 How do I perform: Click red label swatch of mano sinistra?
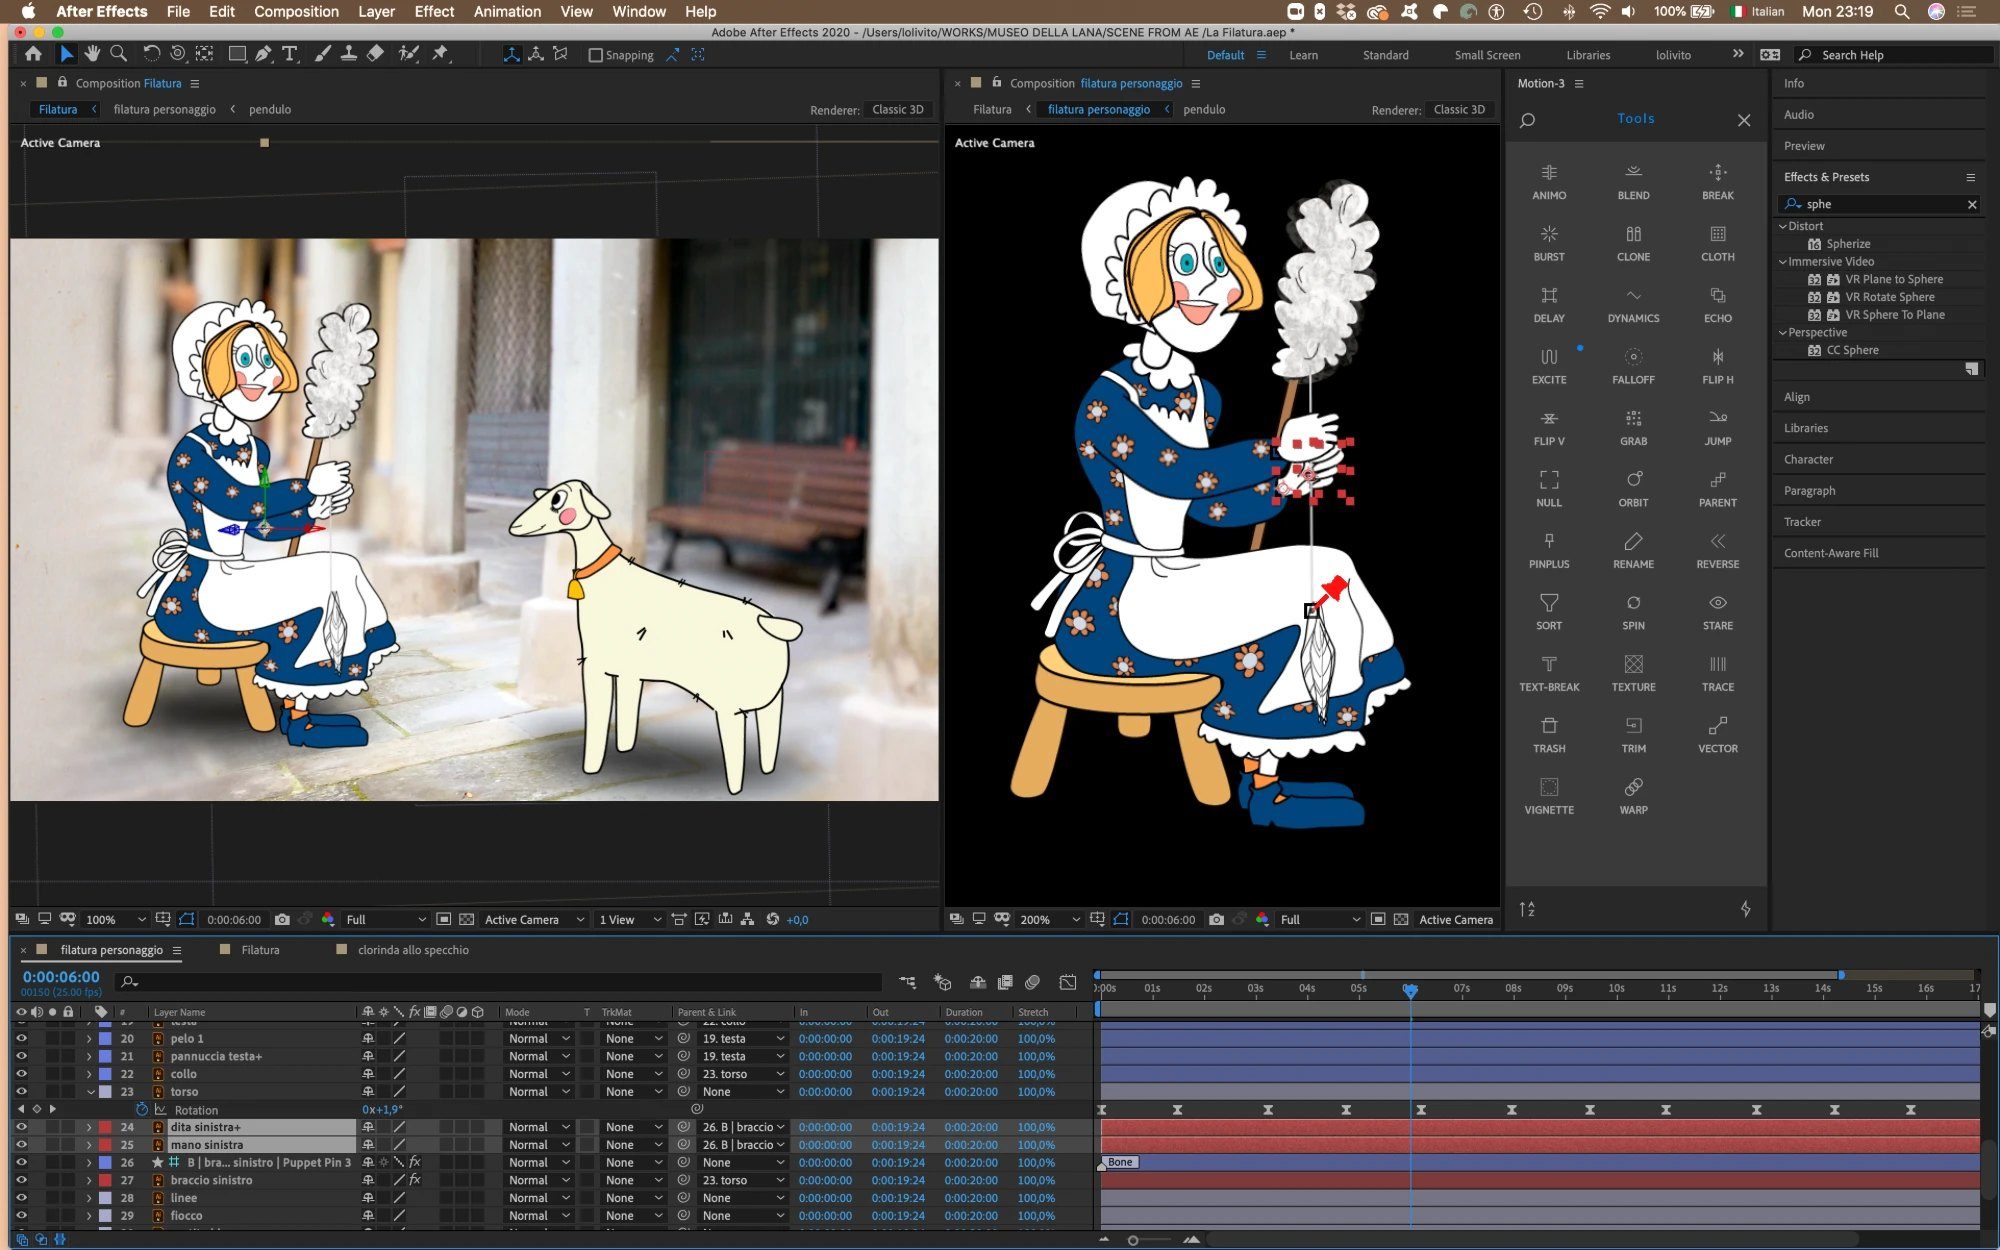[105, 1145]
